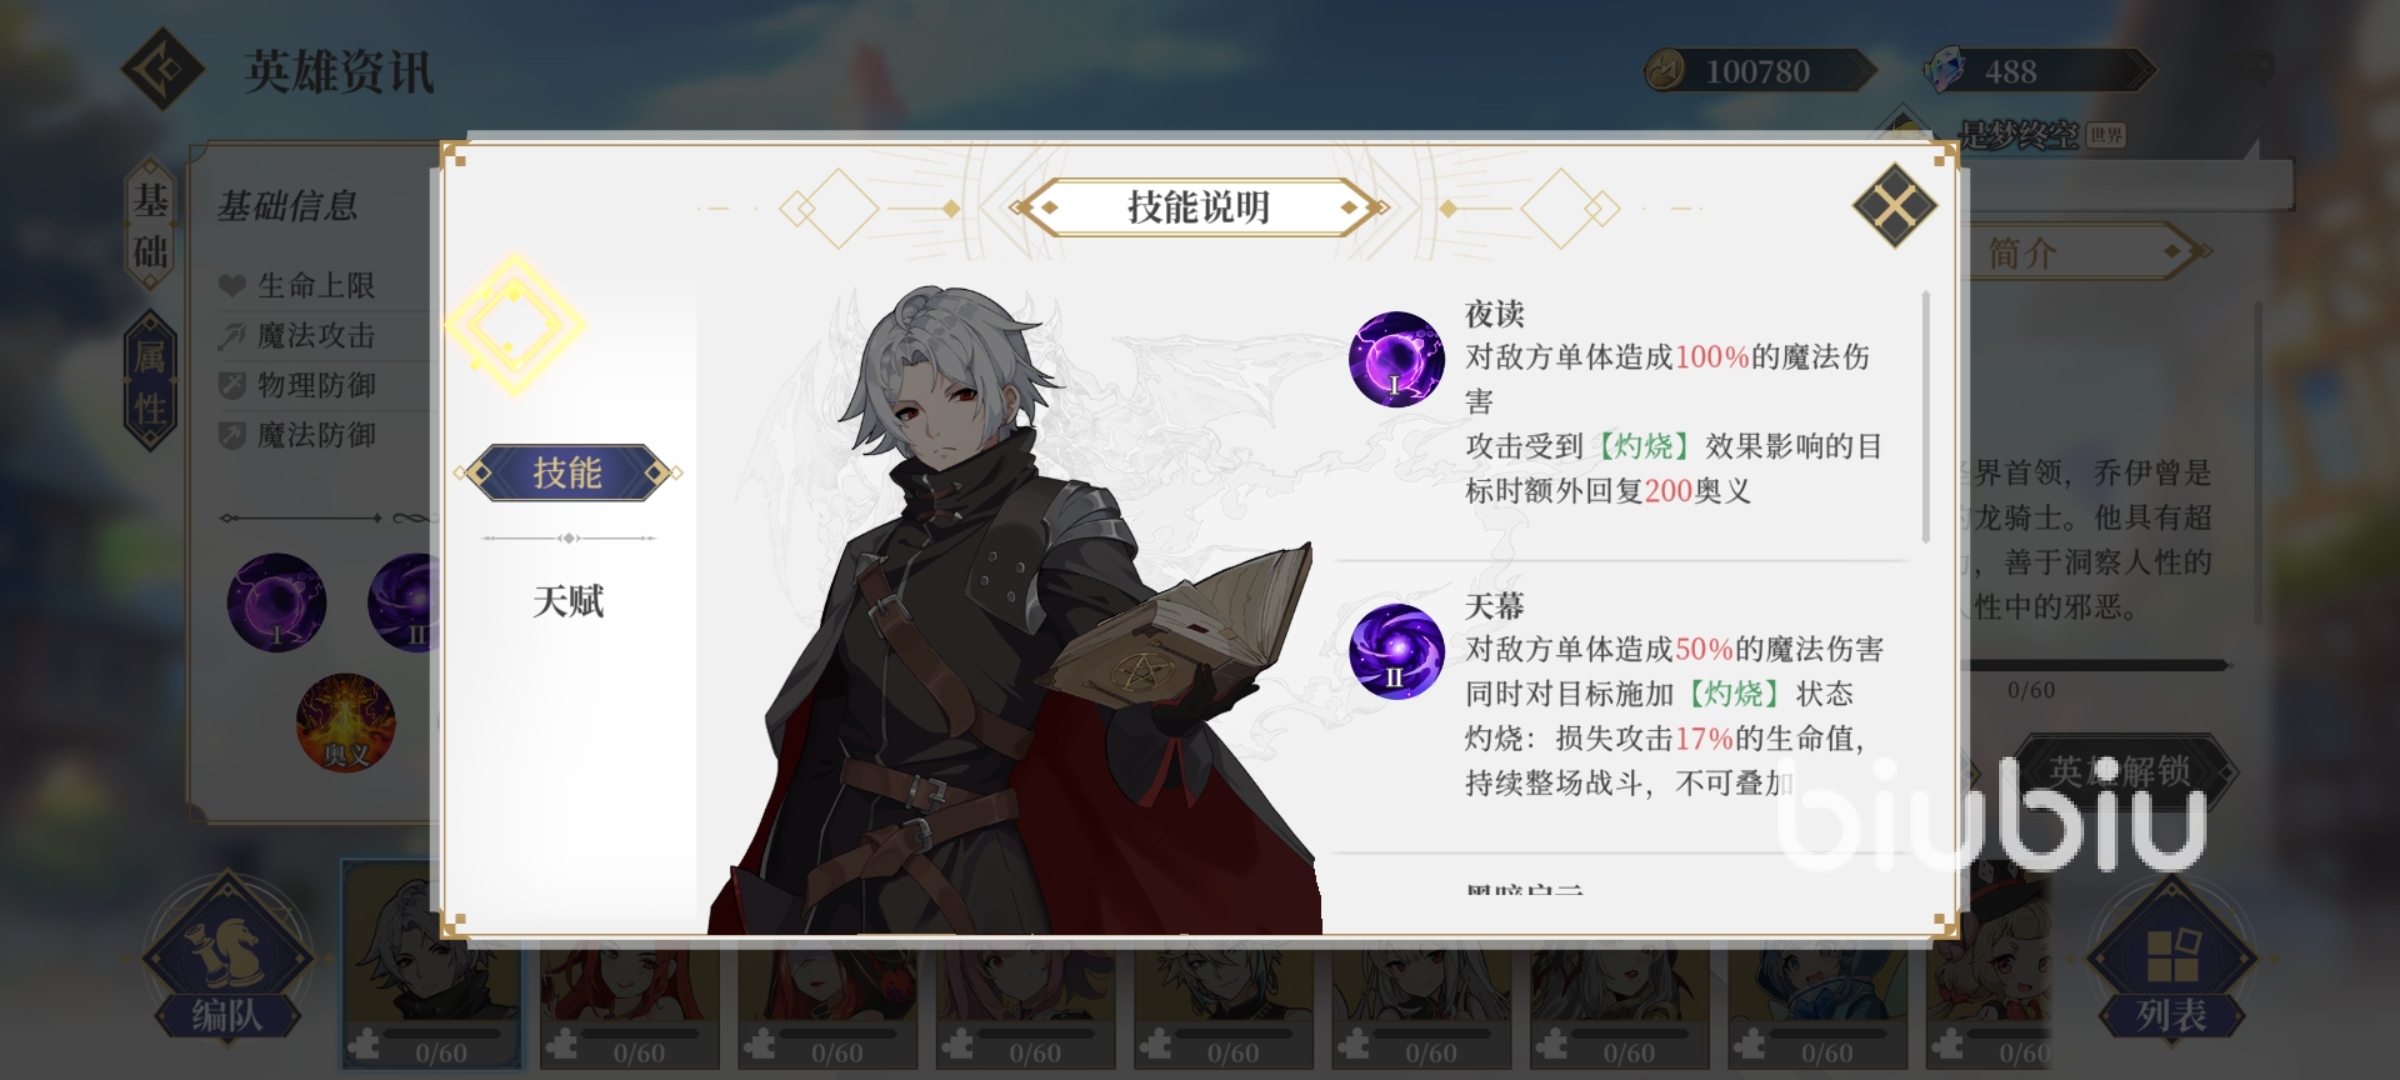Click the yellow diamond emblem above 技能
The image size is (2400, 1080).
[514, 324]
